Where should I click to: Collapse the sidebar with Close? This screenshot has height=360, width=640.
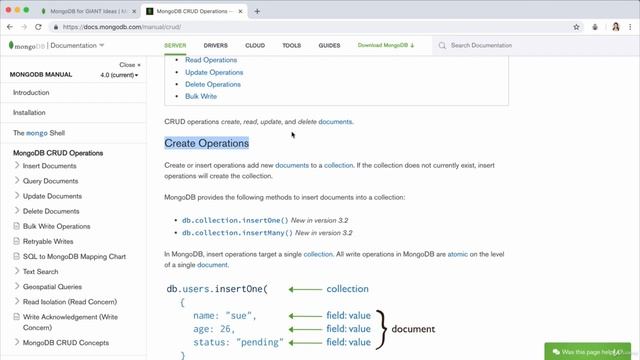point(130,65)
